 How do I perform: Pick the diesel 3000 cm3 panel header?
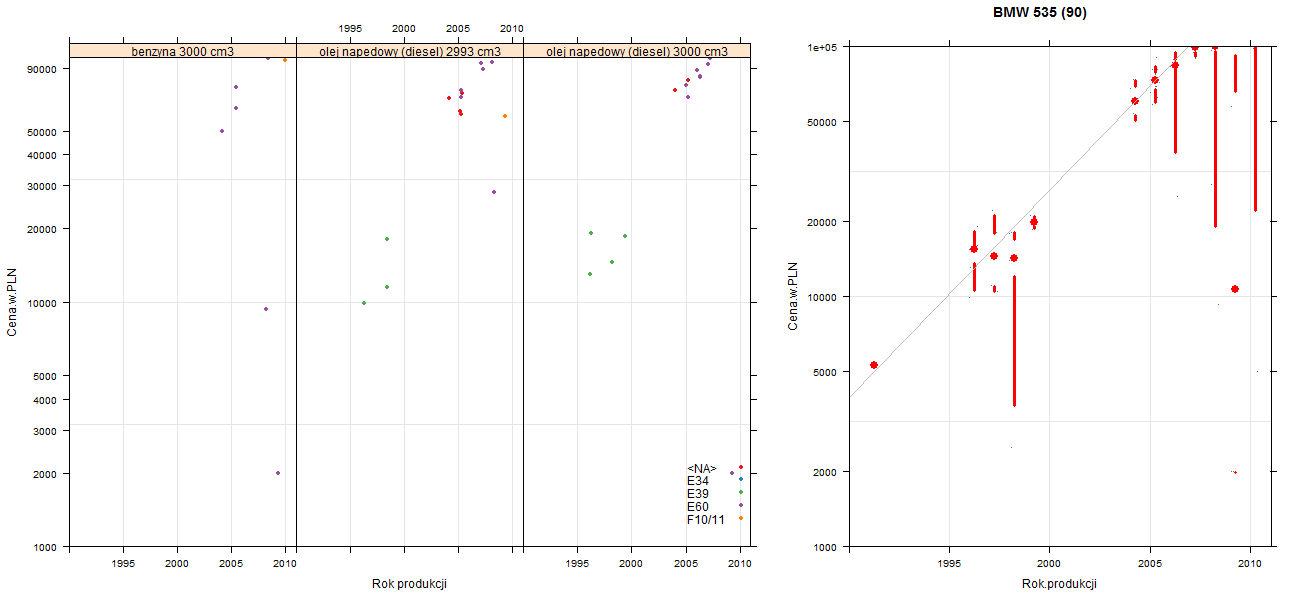(x=637, y=51)
